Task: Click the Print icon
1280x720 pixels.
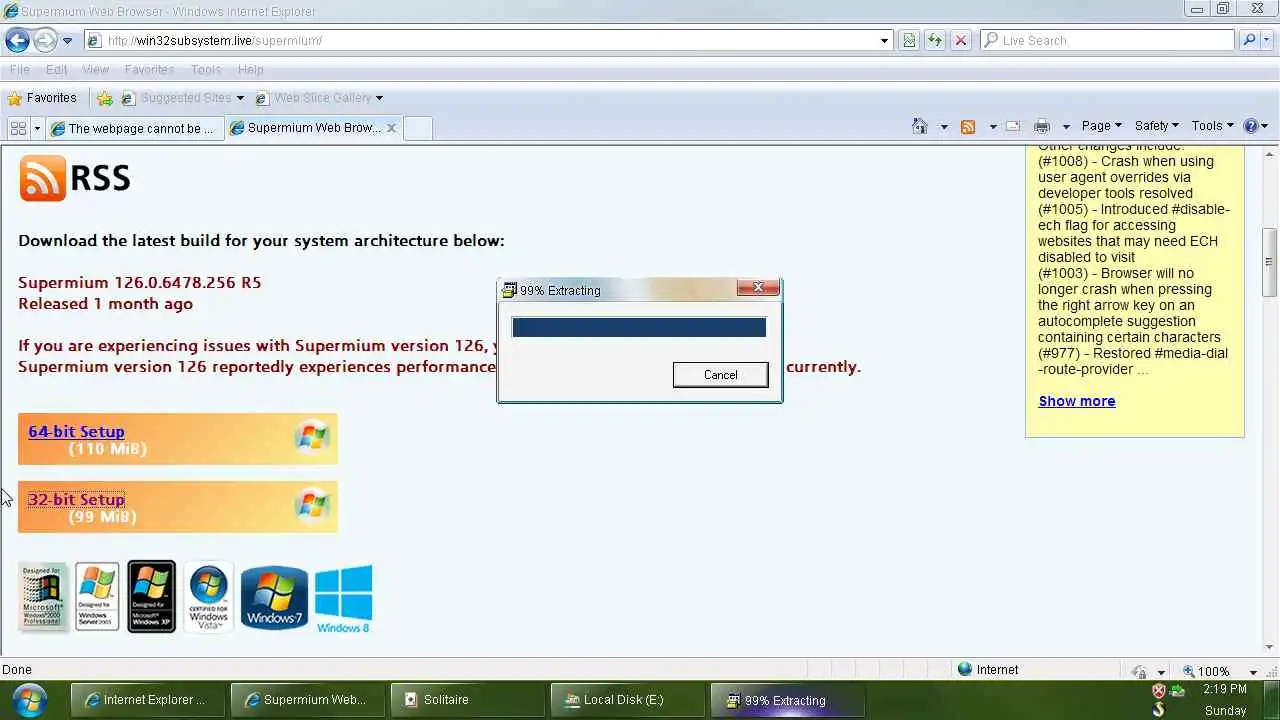Action: click(1041, 126)
